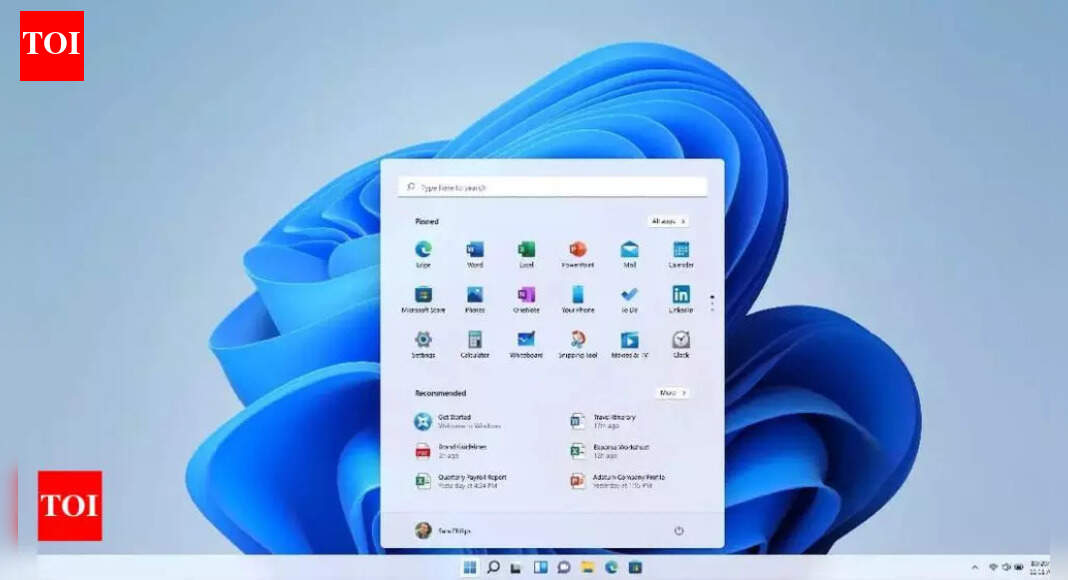Open Widgets from the taskbar
The image size is (1068, 580).
540,567
